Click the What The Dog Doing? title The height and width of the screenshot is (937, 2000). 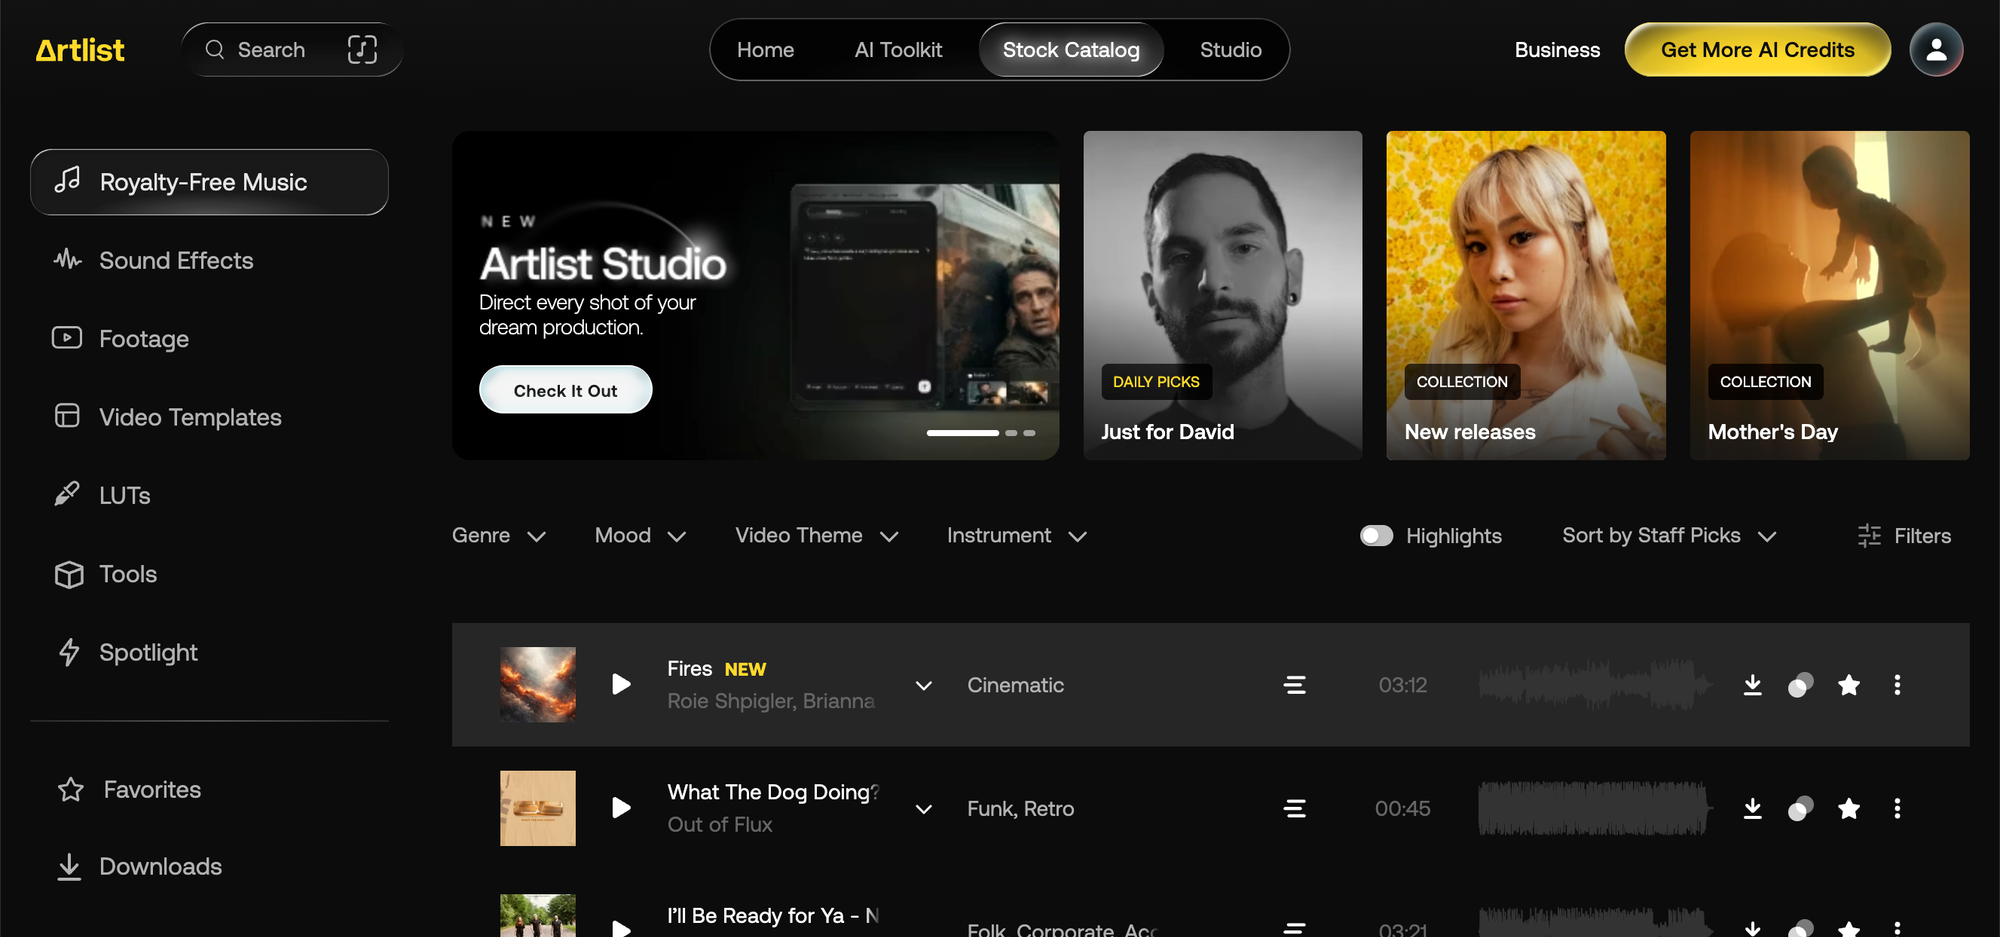773,792
